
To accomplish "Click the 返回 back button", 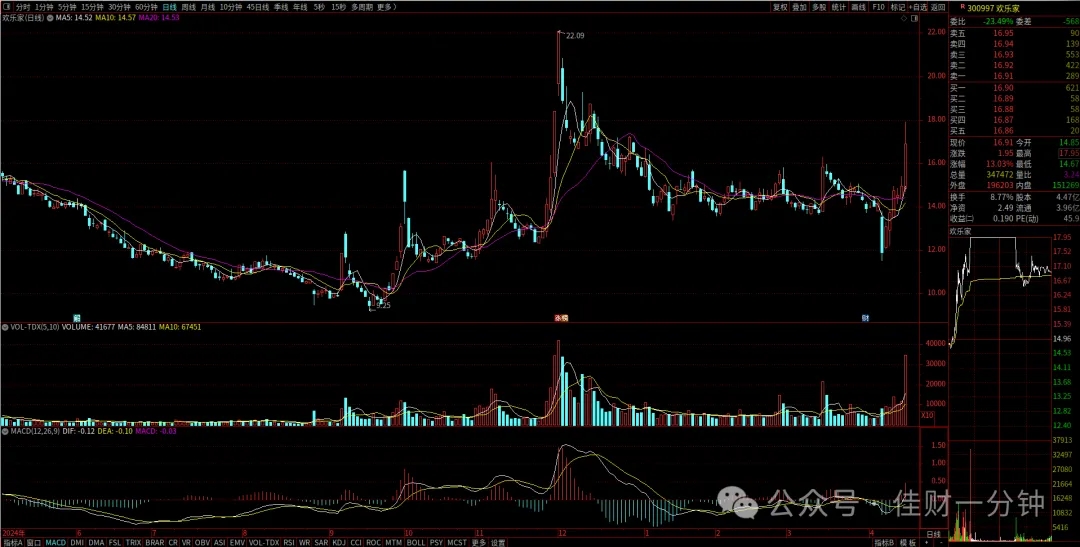I will pyautogui.click(x=938, y=7).
